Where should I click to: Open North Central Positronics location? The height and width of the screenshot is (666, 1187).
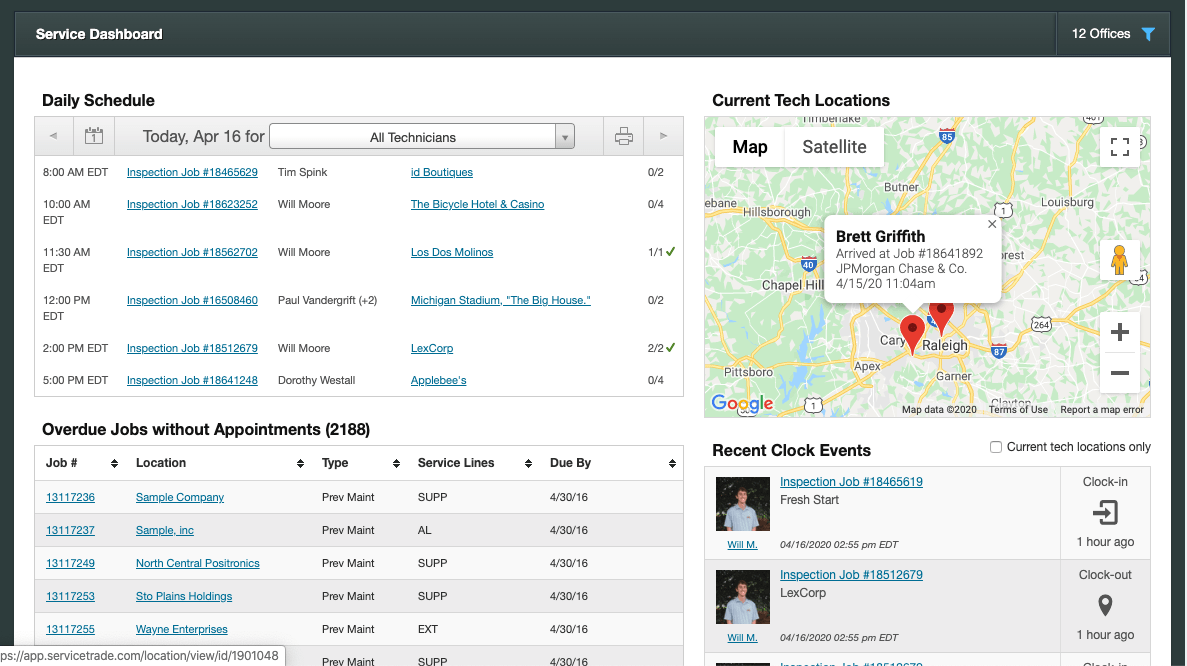[198, 563]
